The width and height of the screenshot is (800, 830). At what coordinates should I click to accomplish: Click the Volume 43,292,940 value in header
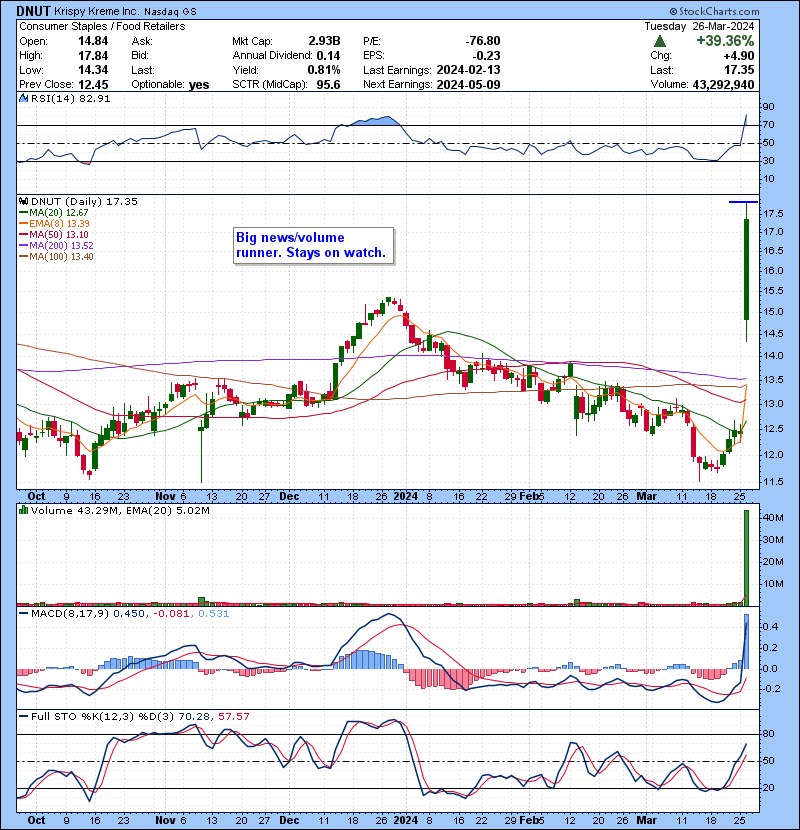[723, 85]
